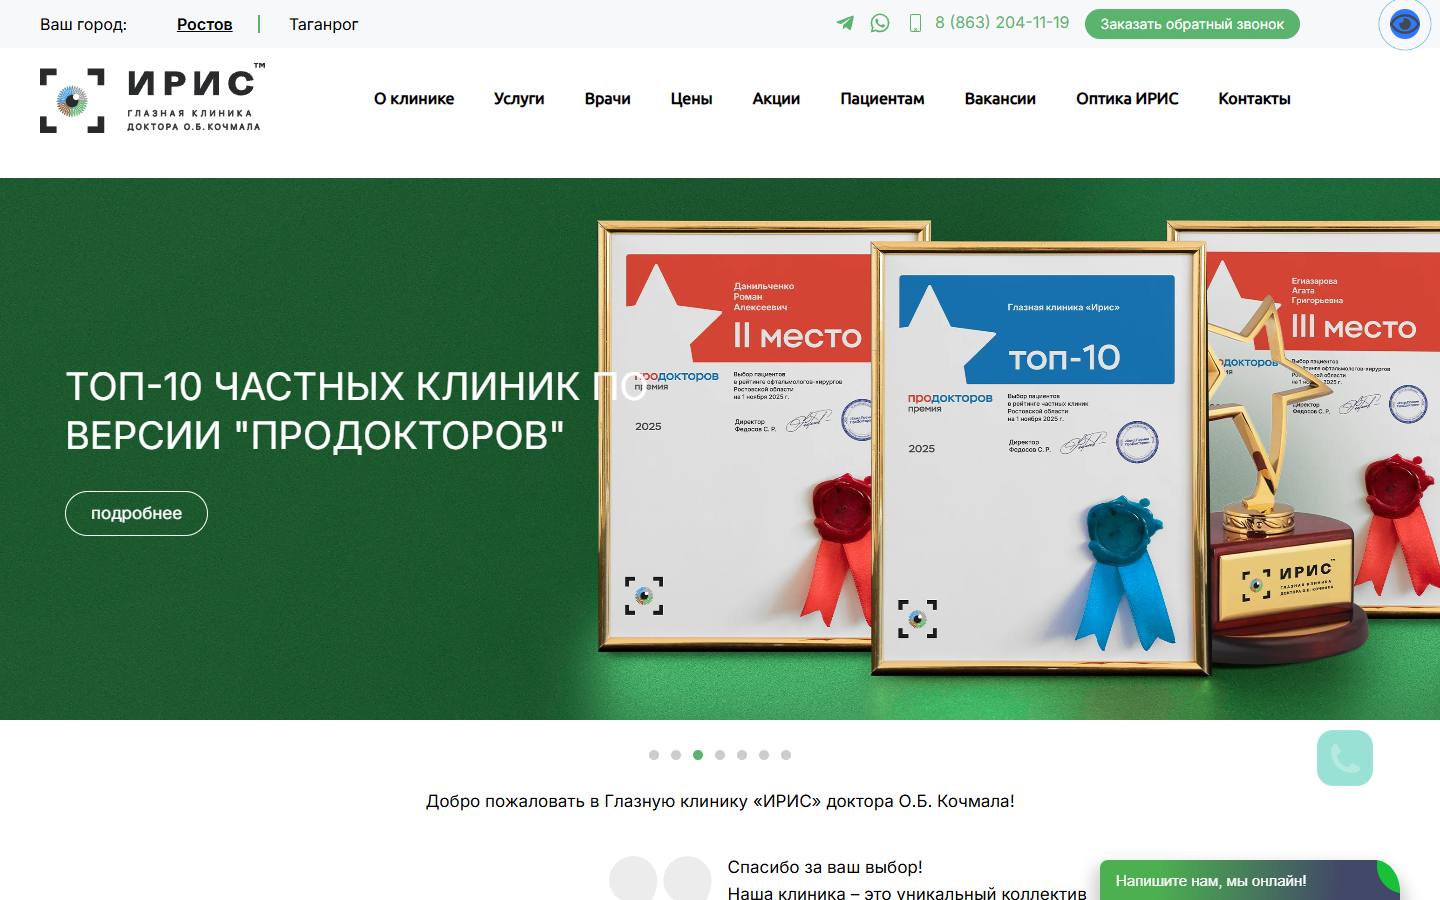
Task: Jump to the sixth slide dot
Action: (764, 755)
